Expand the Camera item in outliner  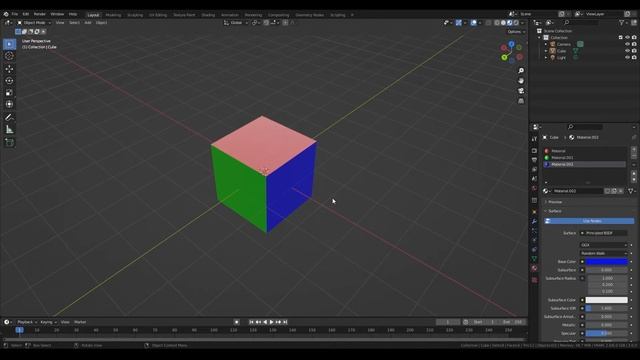pyautogui.click(x=546, y=44)
